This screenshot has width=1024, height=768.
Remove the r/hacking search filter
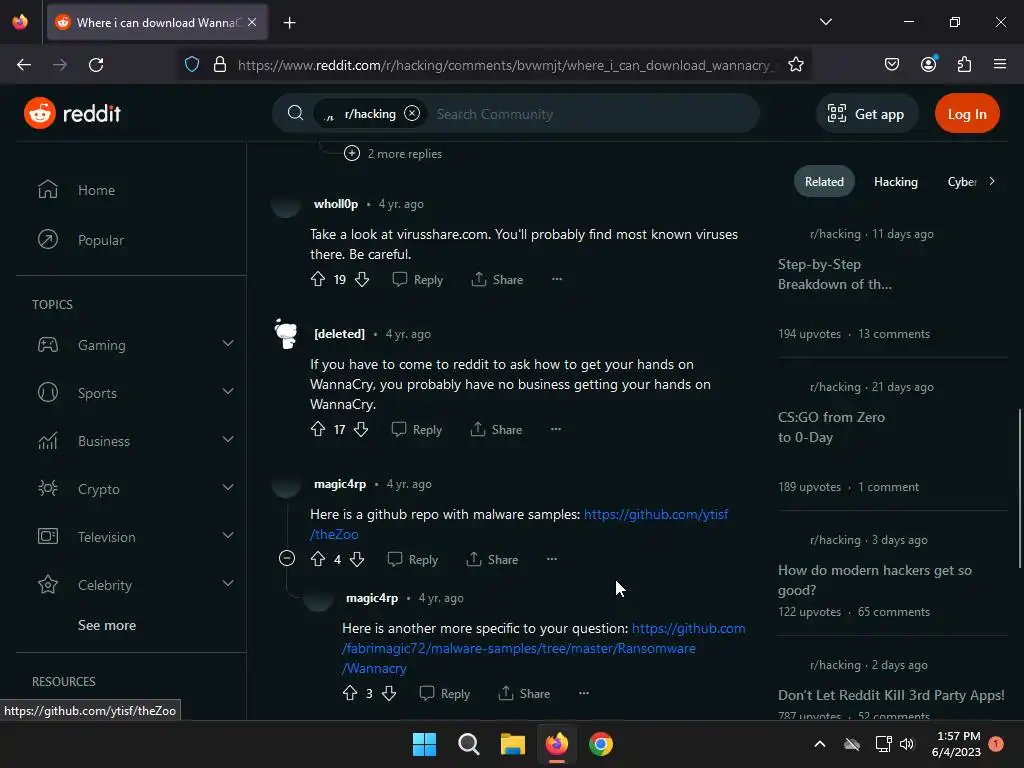coord(412,114)
